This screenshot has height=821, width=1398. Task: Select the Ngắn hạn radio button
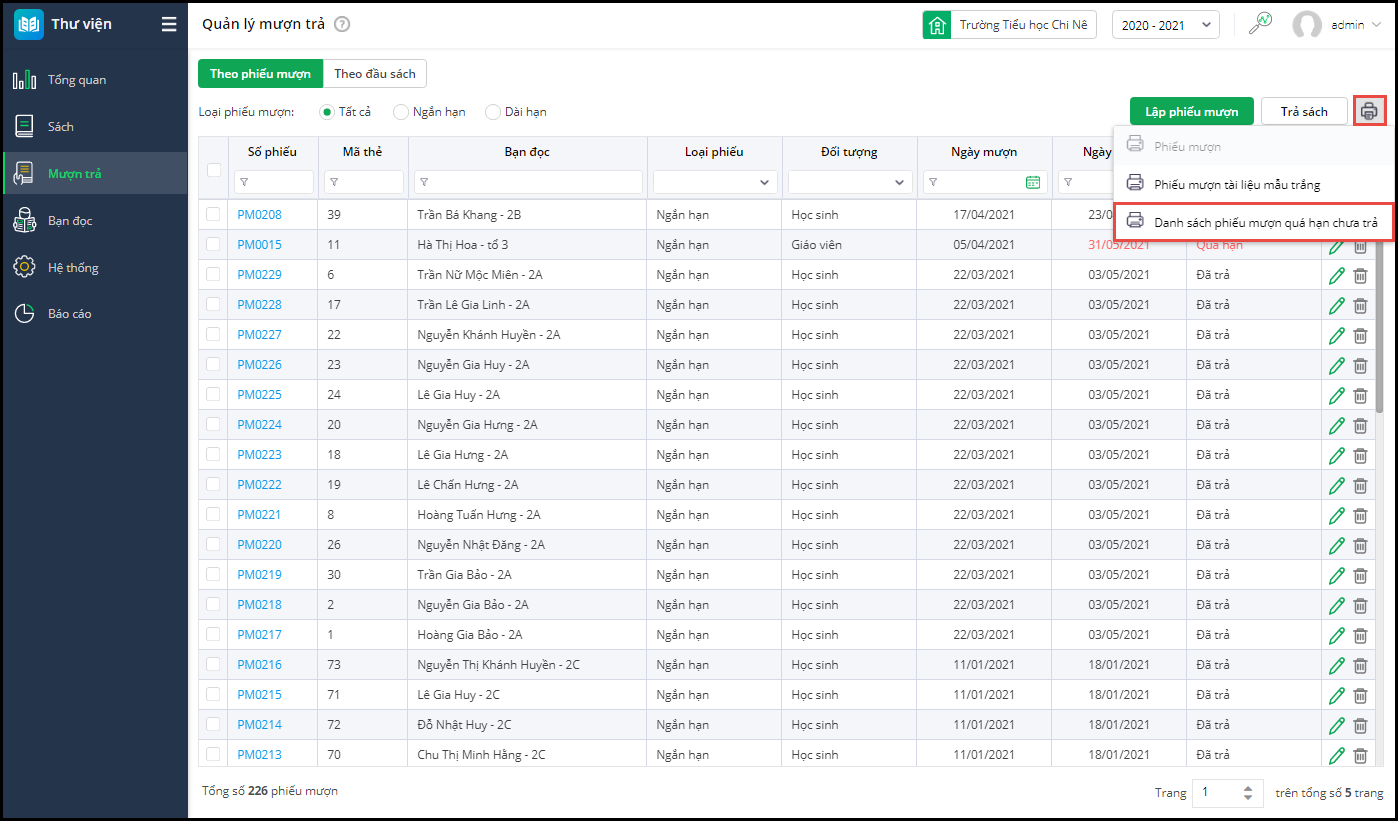point(401,112)
